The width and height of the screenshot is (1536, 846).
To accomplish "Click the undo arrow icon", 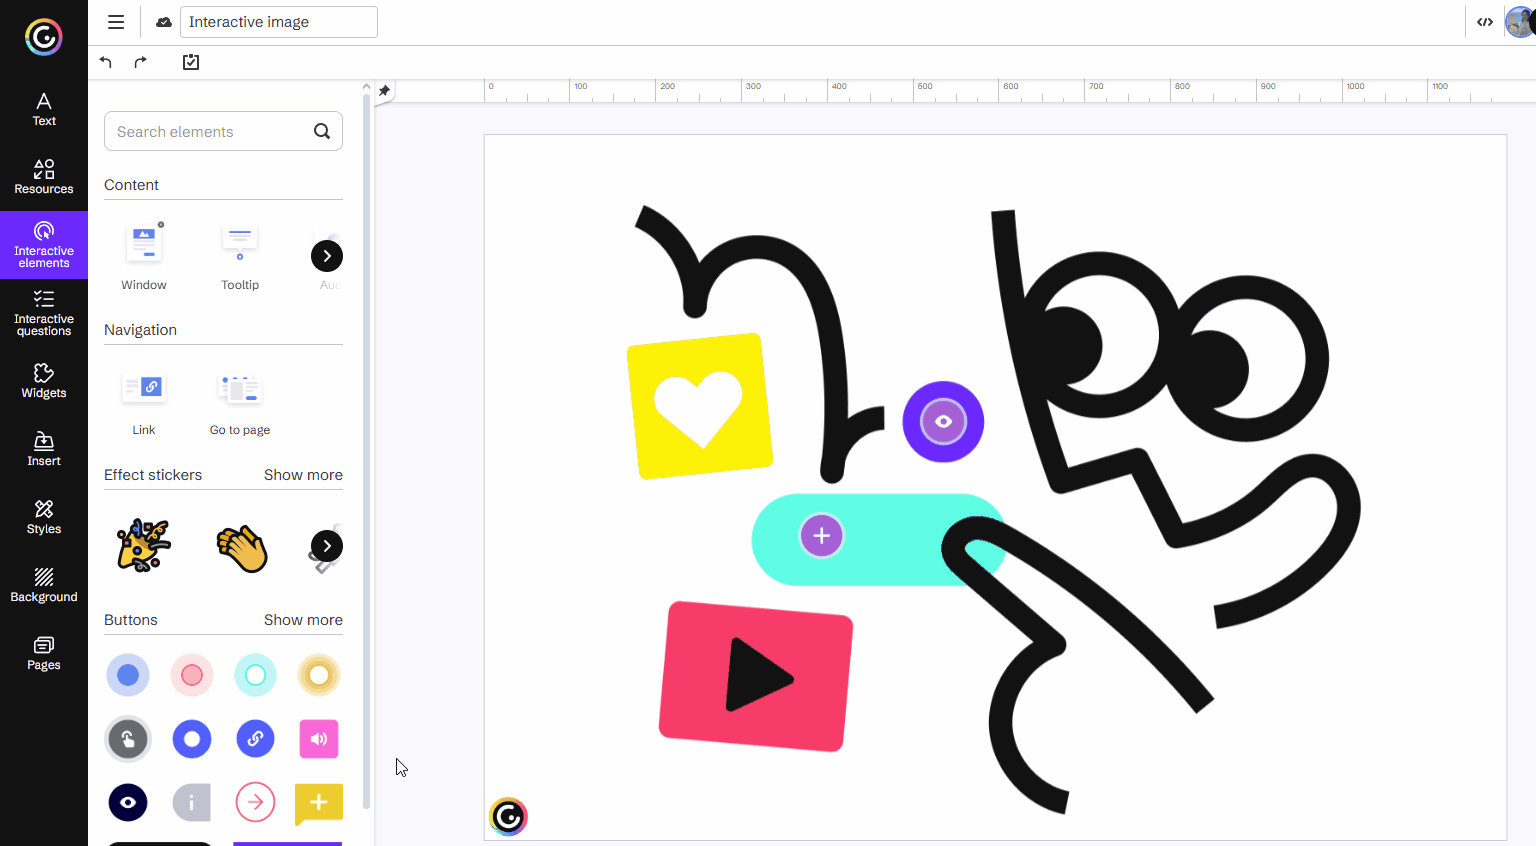I will pyautogui.click(x=106, y=62).
